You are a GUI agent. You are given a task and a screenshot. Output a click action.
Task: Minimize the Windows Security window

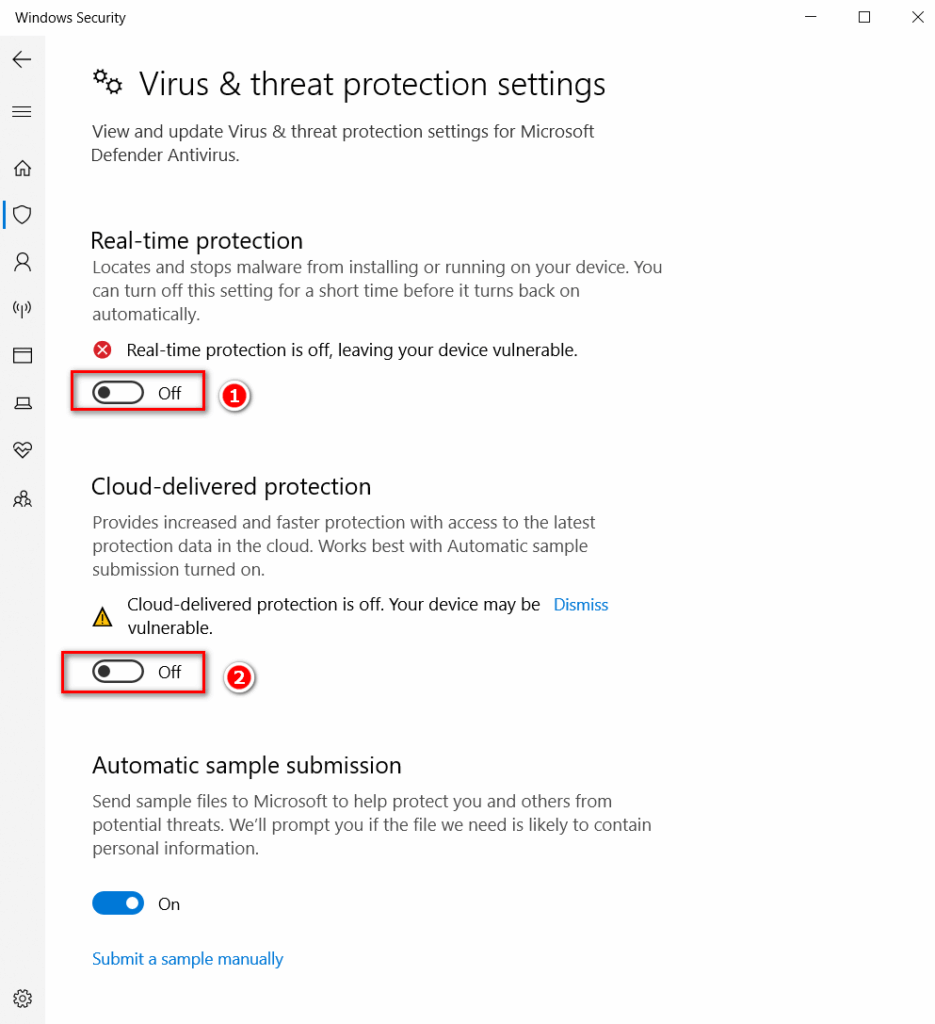(810, 17)
